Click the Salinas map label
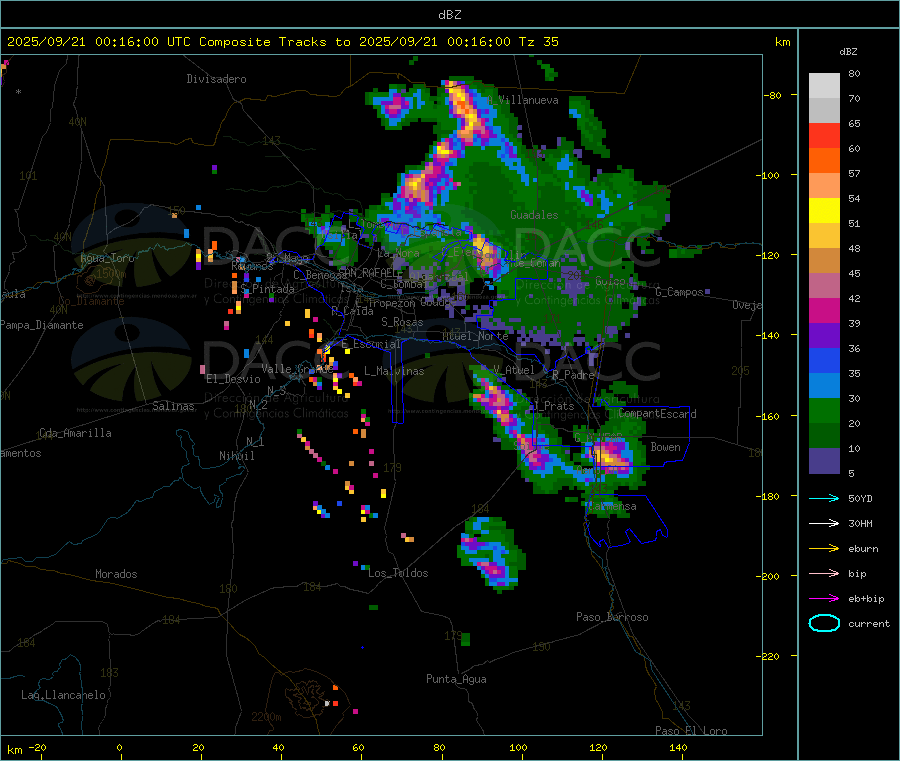 point(173,406)
